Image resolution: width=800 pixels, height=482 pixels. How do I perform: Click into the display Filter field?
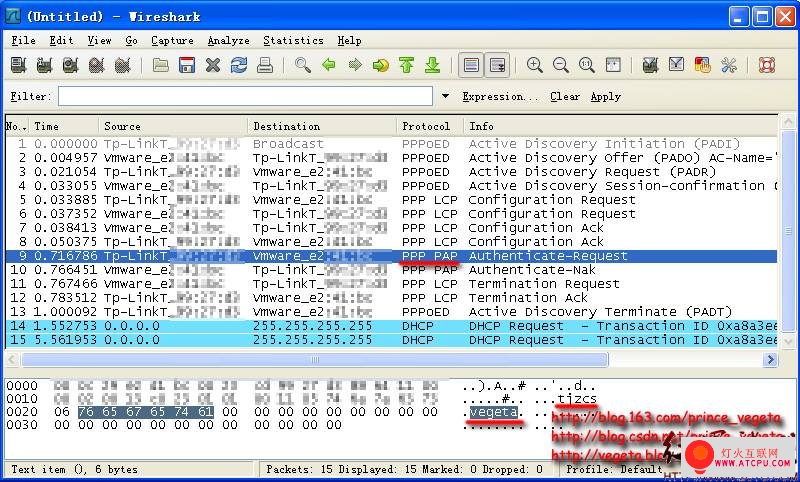pyautogui.click(x=245, y=96)
